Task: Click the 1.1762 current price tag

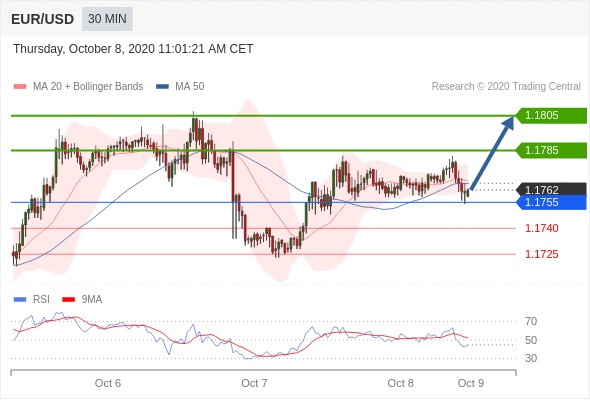Action: (x=551, y=189)
